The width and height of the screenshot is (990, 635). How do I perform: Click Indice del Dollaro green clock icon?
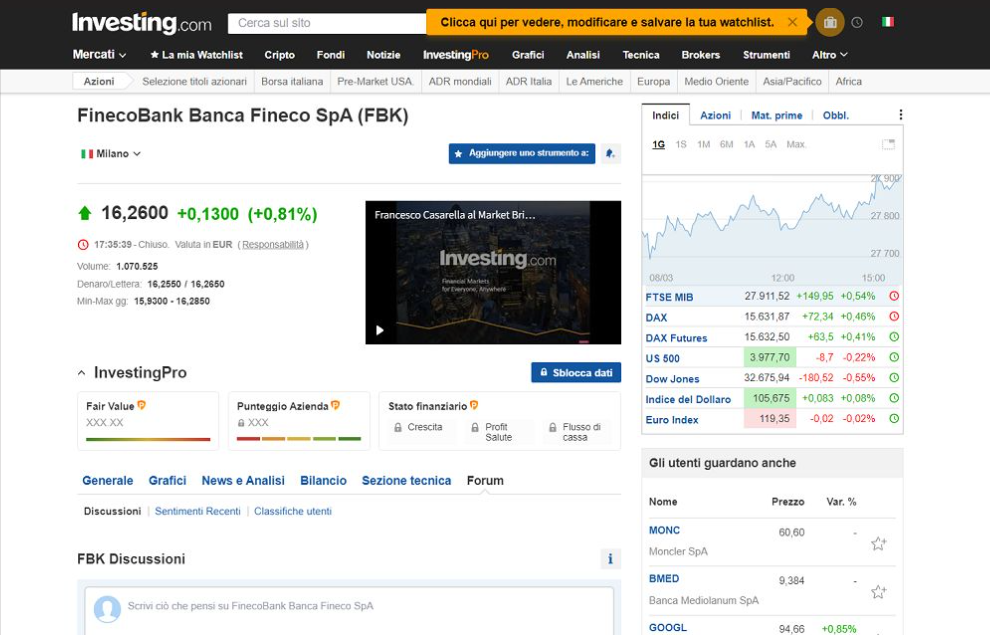894,398
